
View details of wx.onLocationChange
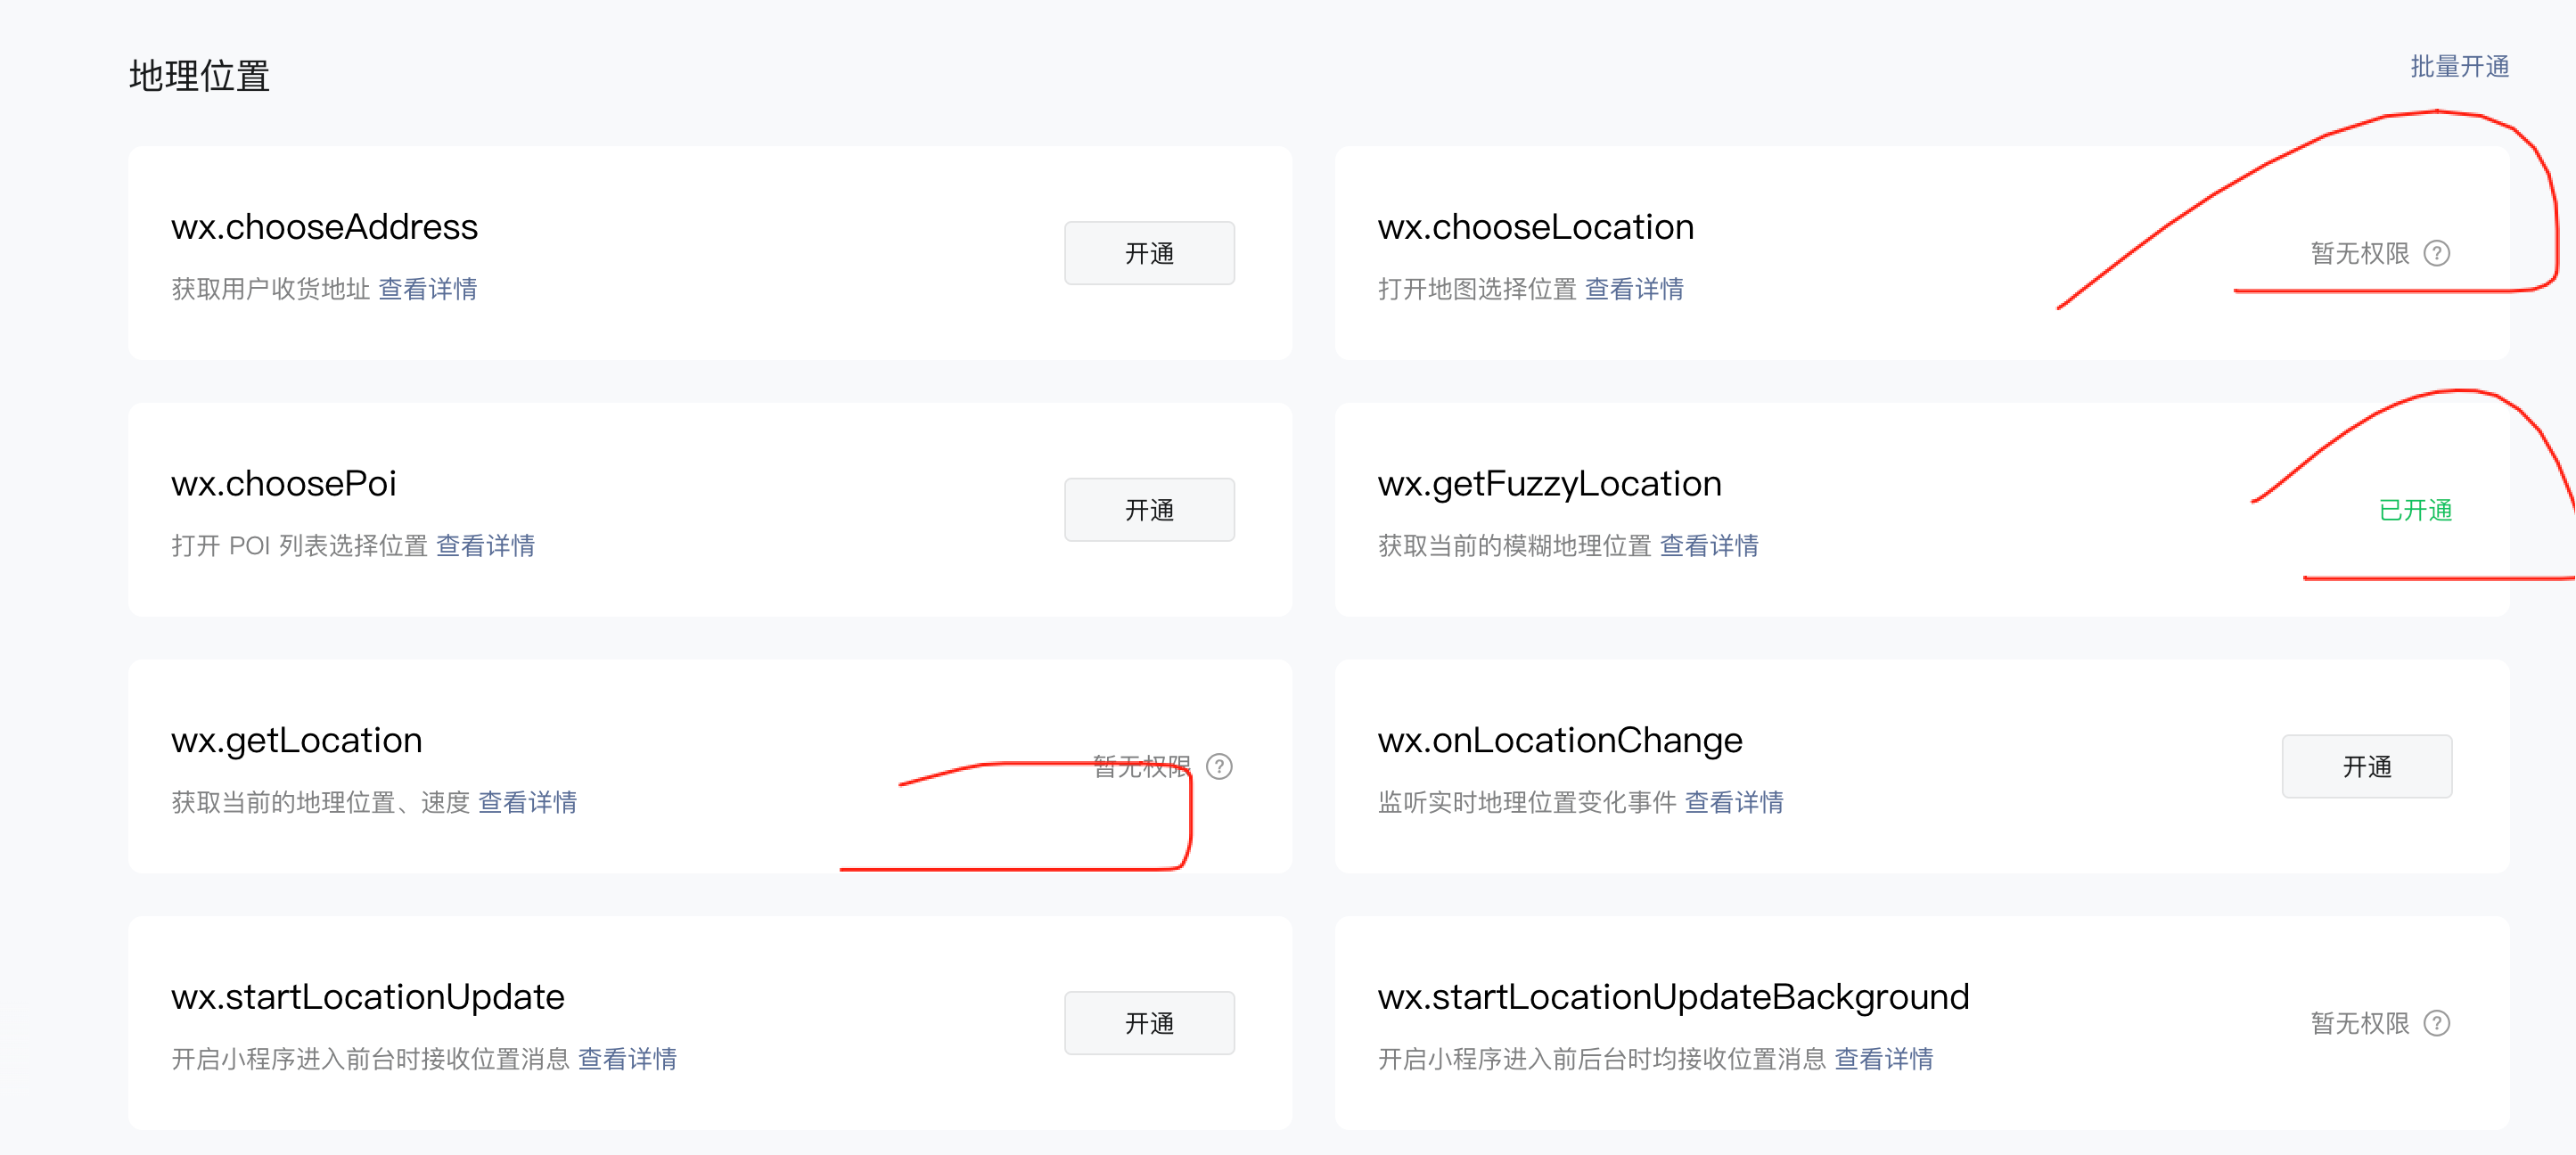click(x=1733, y=802)
